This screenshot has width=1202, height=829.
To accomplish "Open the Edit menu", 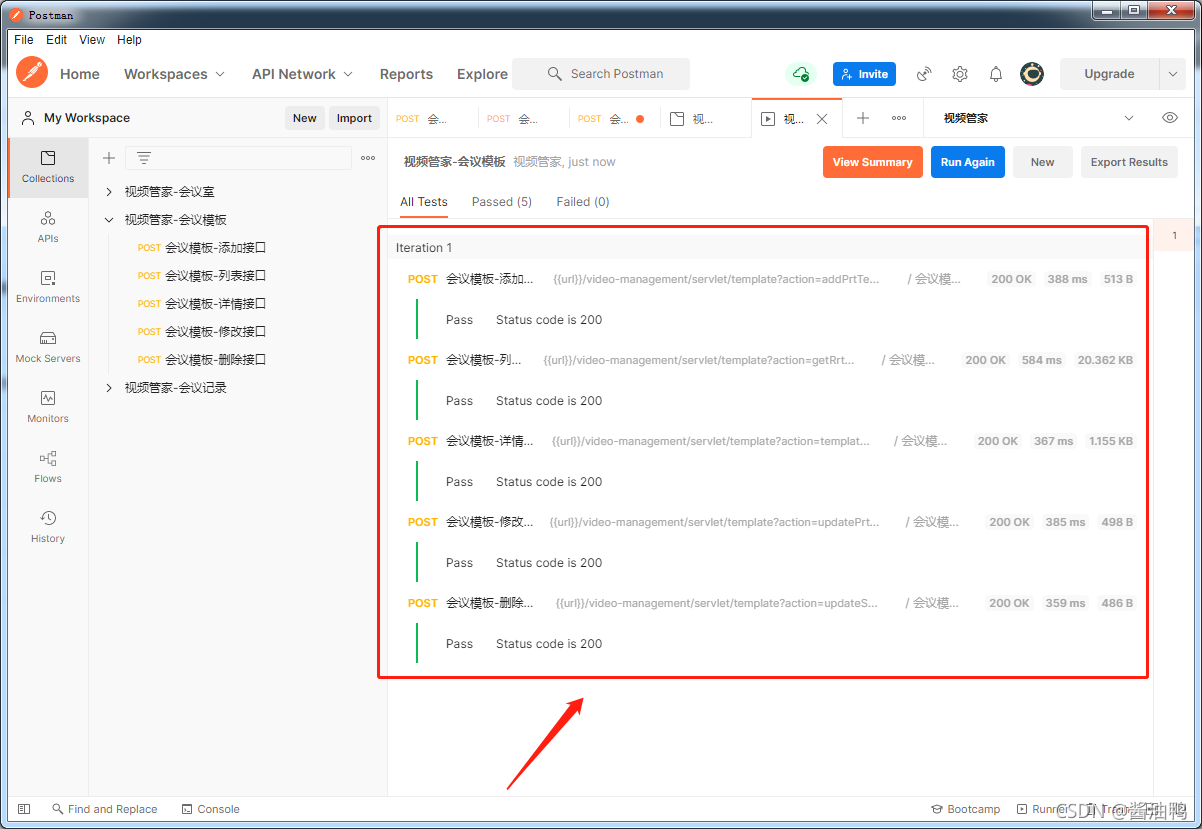I will 57,40.
